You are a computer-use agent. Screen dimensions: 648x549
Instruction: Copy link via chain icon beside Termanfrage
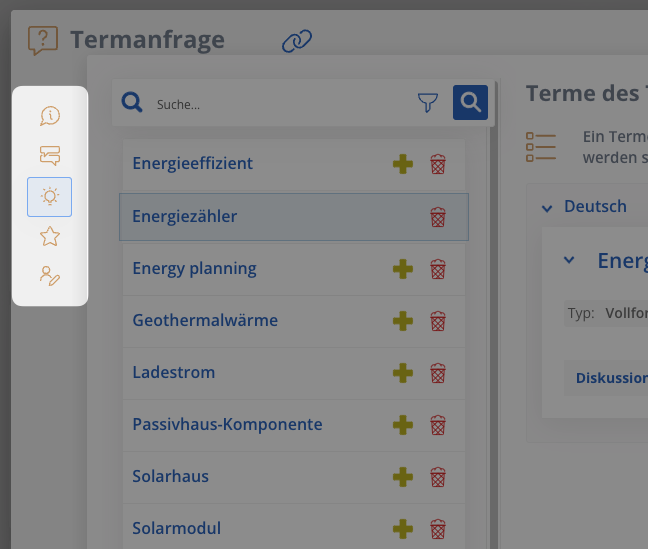point(297,41)
